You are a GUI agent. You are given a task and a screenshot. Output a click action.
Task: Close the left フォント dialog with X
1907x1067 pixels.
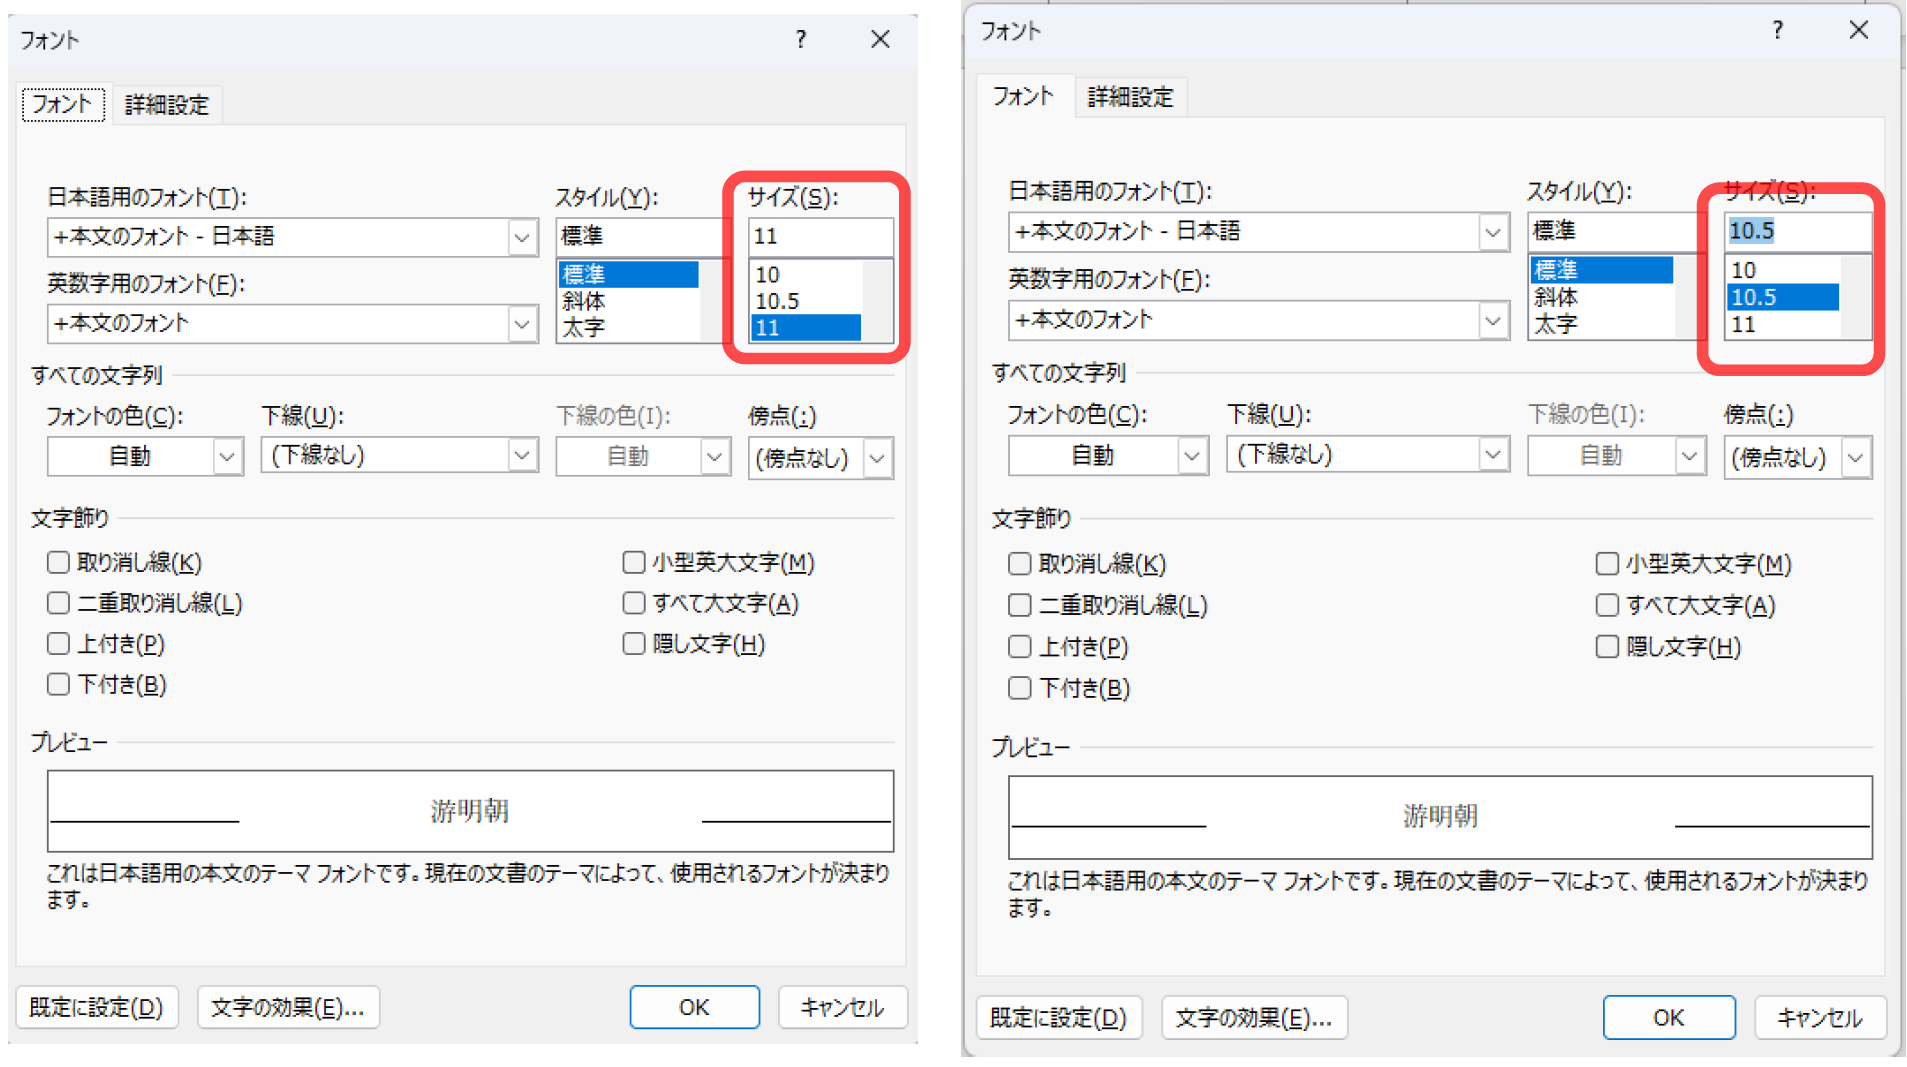pyautogui.click(x=880, y=39)
